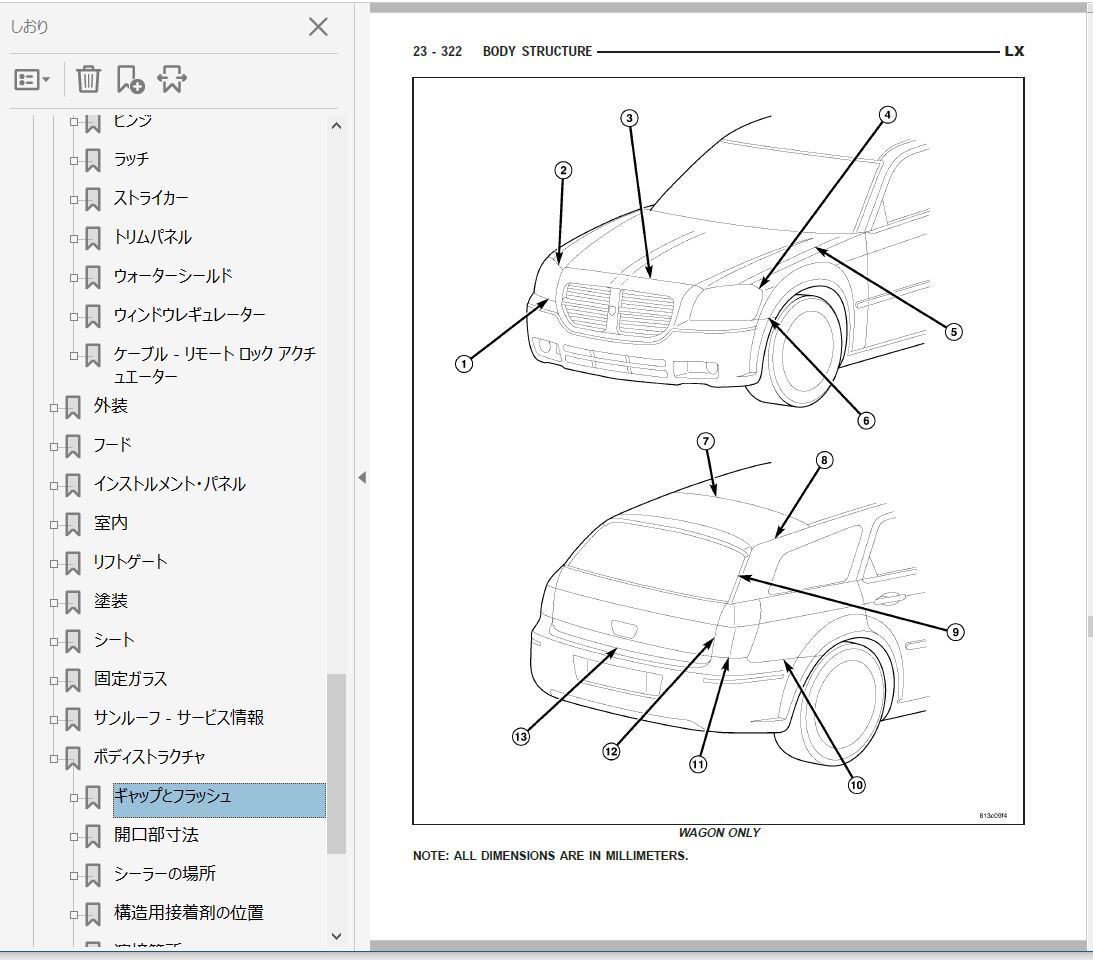The image size is (1093, 960).
Task: Click the bookmark icon beside ウィンドウレギュレーター
Action: point(93,317)
